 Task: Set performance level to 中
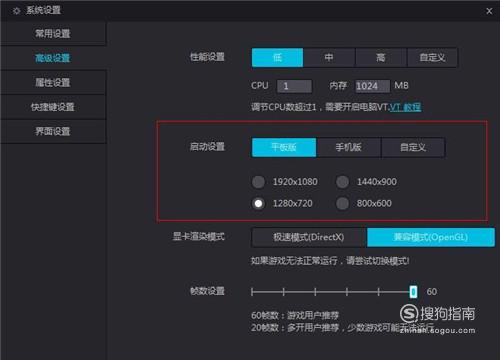click(x=329, y=58)
